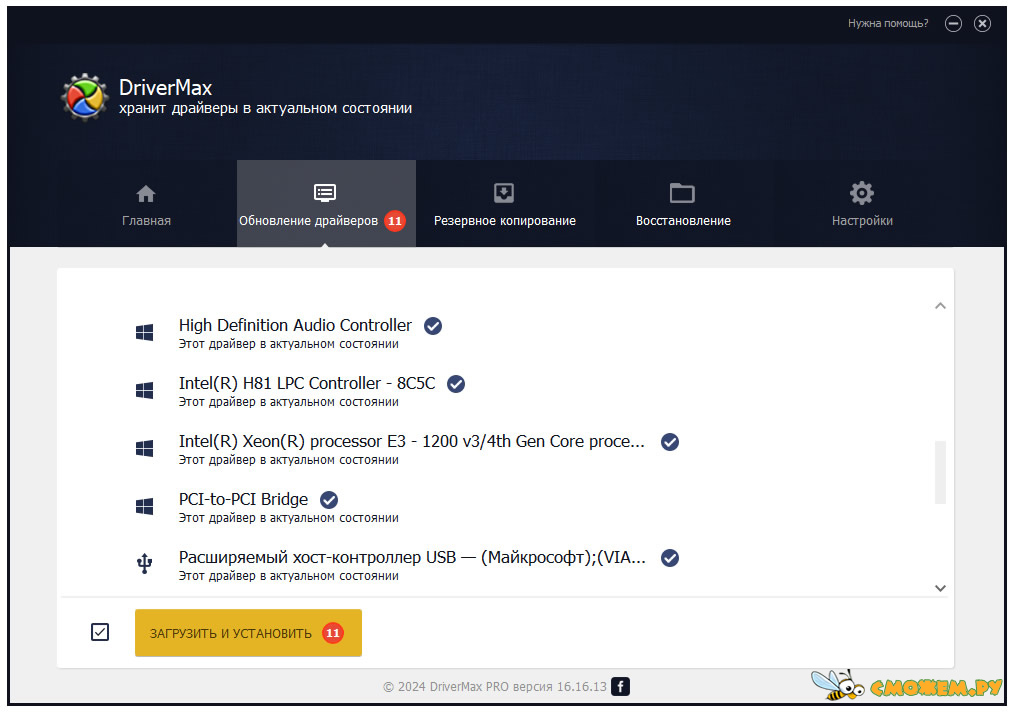The image size is (1013, 712).
Task: Click Windows icon beside Intel Xeon processor E3
Action: click(145, 448)
